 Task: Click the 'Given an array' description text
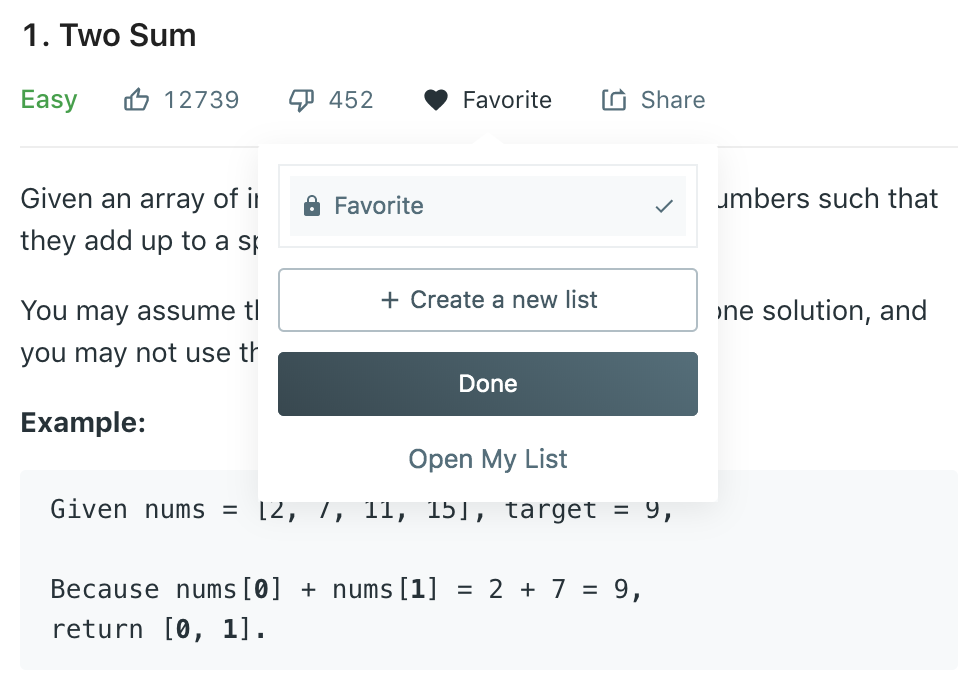pos(130,198)
